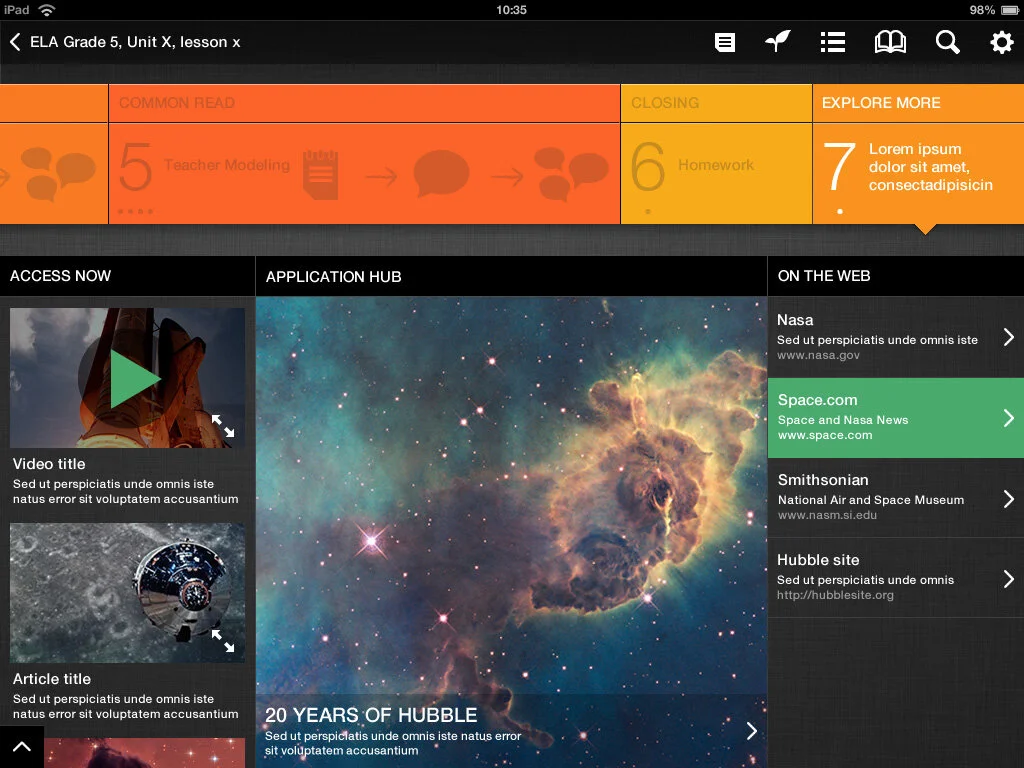Open the partially visible red nebula thumbnail

tap(144, 753)
